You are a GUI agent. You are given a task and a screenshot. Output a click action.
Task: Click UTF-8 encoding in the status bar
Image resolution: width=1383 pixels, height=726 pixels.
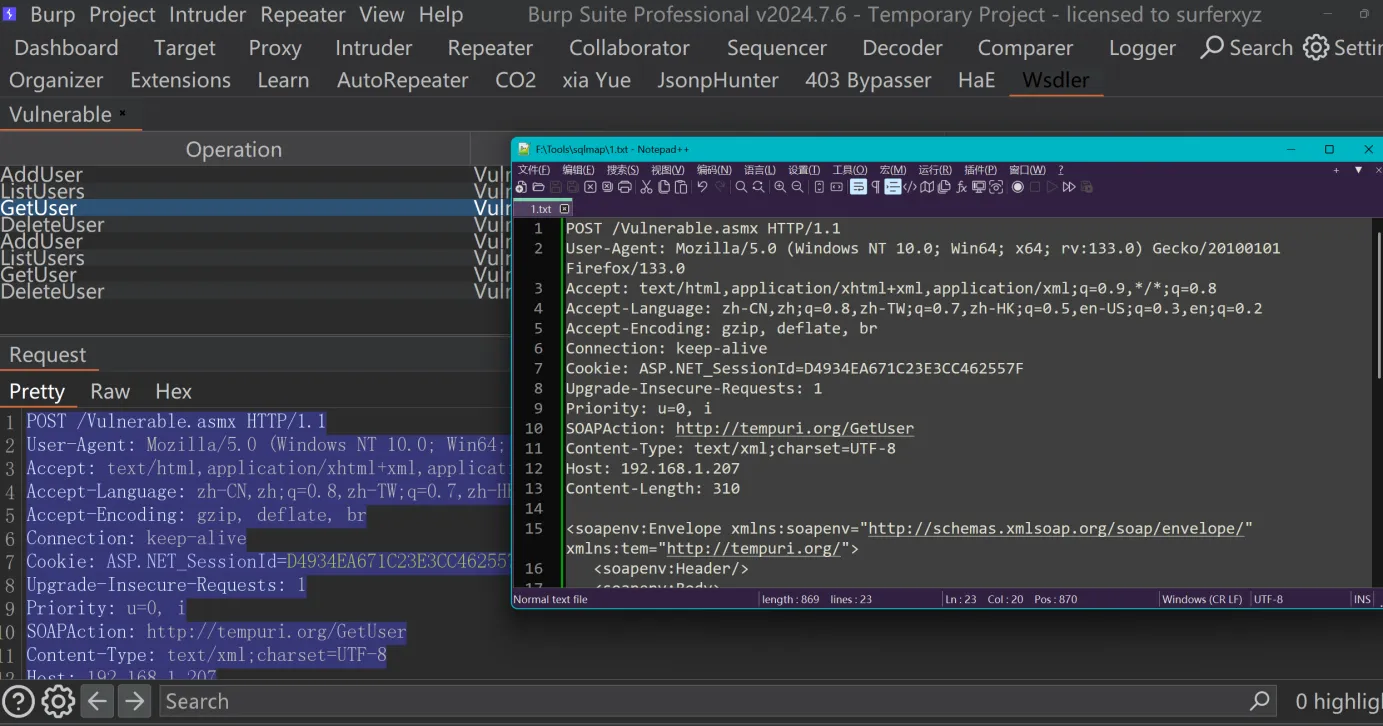pyautogui.click(x=1268, y=599)
